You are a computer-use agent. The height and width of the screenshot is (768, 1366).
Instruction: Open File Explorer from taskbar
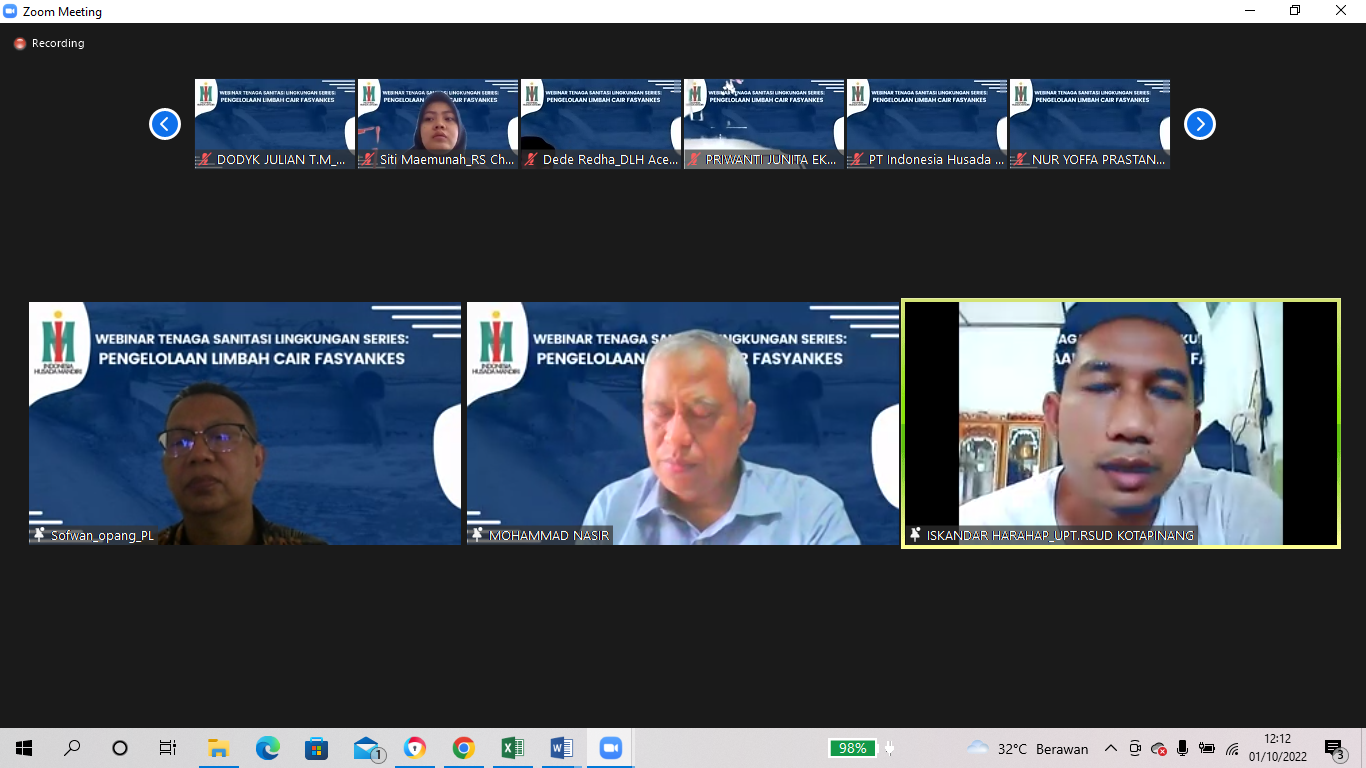(218, 748)
